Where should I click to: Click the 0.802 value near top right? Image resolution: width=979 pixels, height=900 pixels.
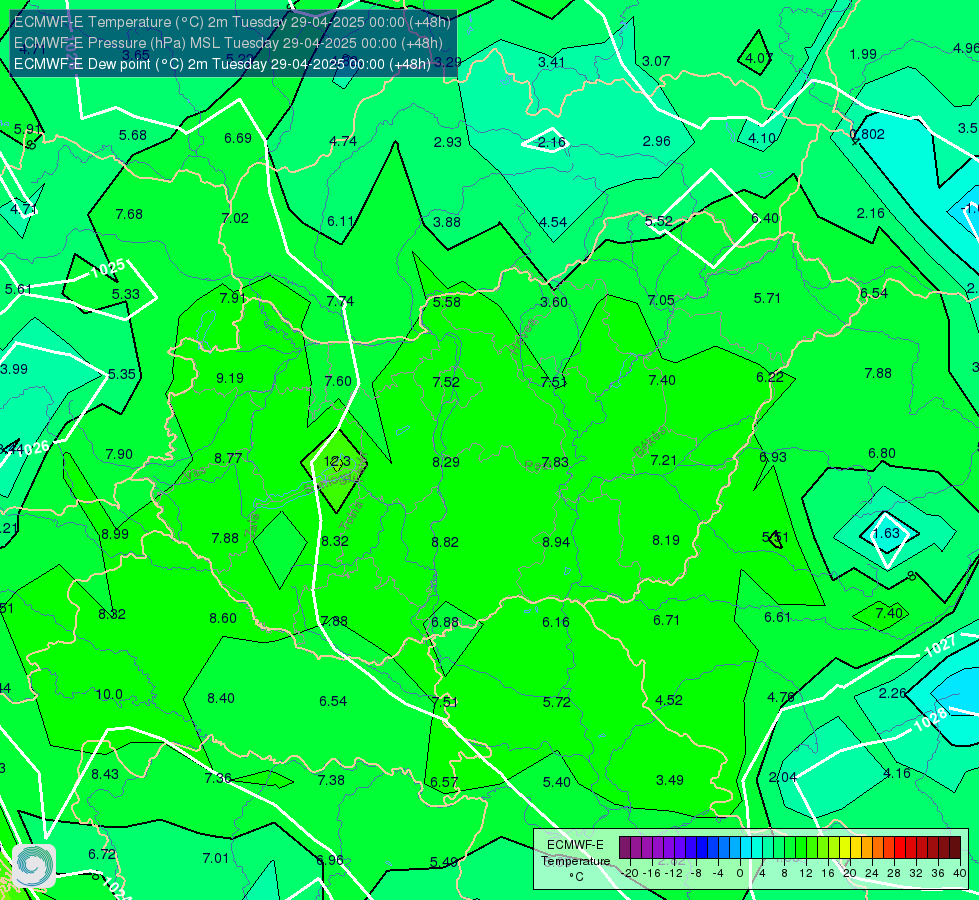pyautogui.click(x=868, y=134)
